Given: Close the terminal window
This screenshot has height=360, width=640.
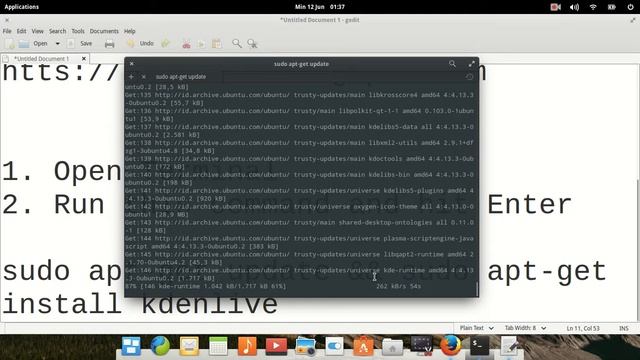Looking at the screenshot, I should tap(131, 64).
